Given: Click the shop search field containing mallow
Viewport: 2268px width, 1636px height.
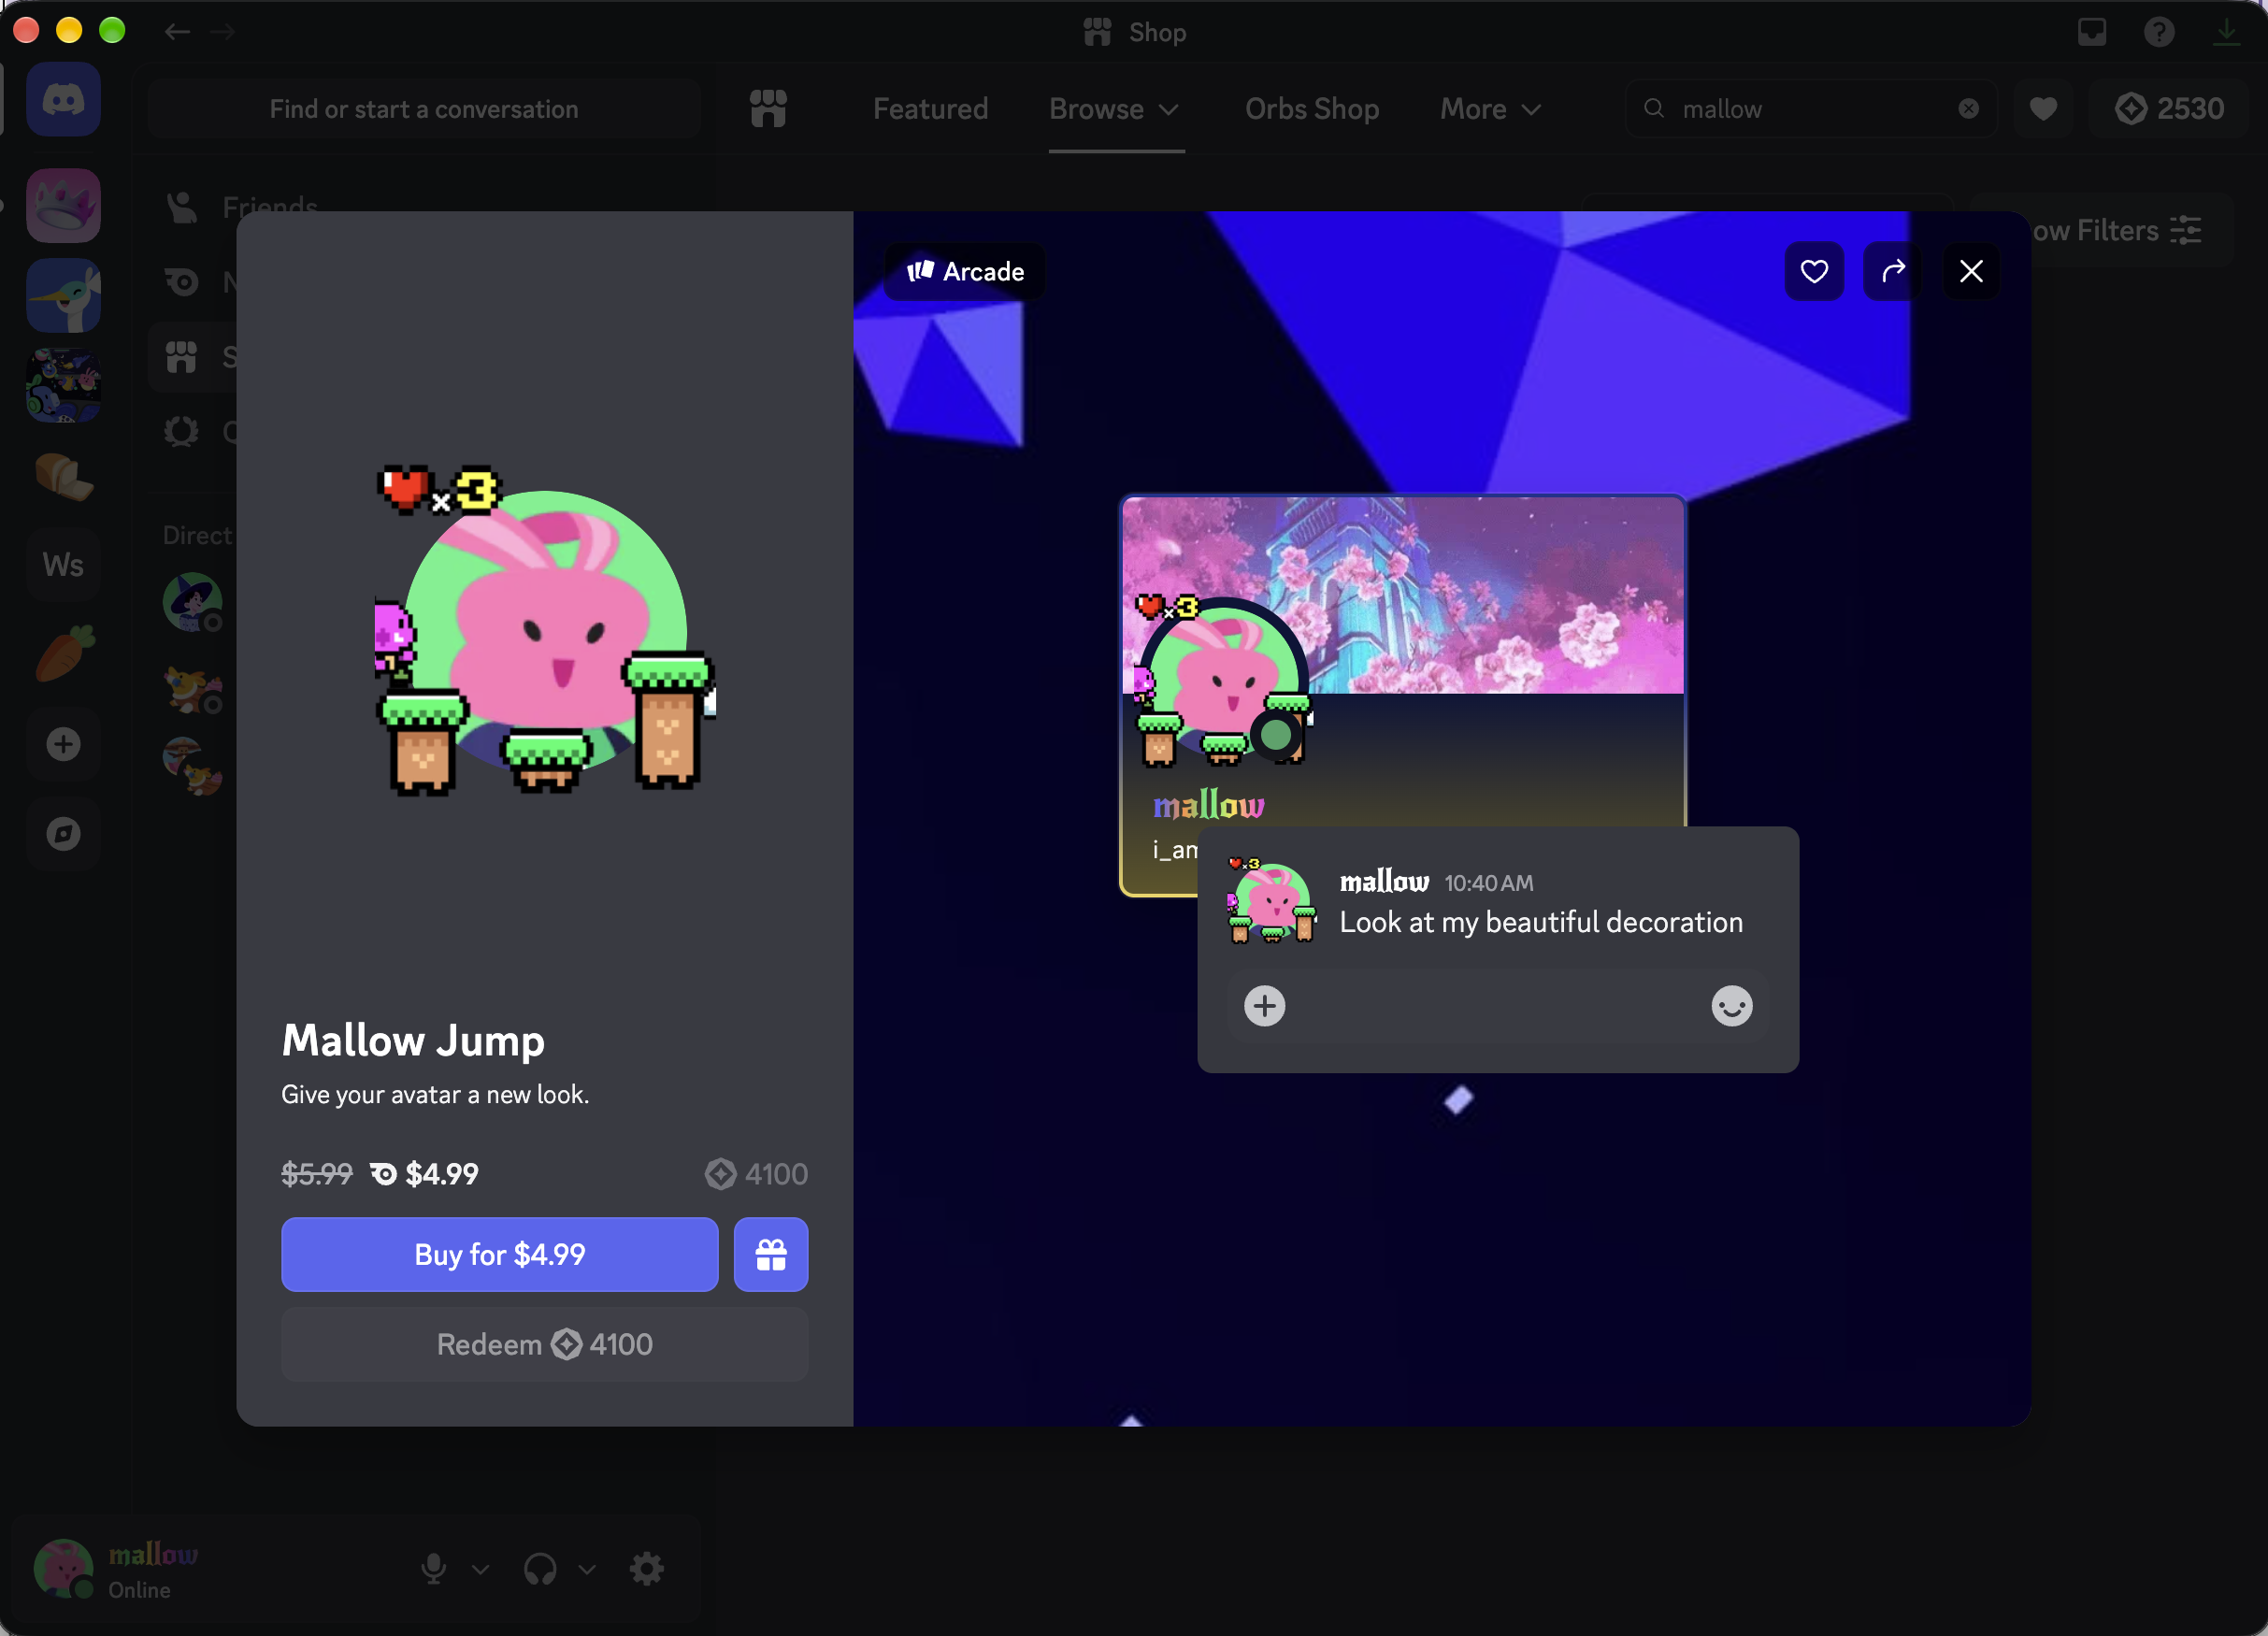Looking at the screenshot, I should point(1810,109).
